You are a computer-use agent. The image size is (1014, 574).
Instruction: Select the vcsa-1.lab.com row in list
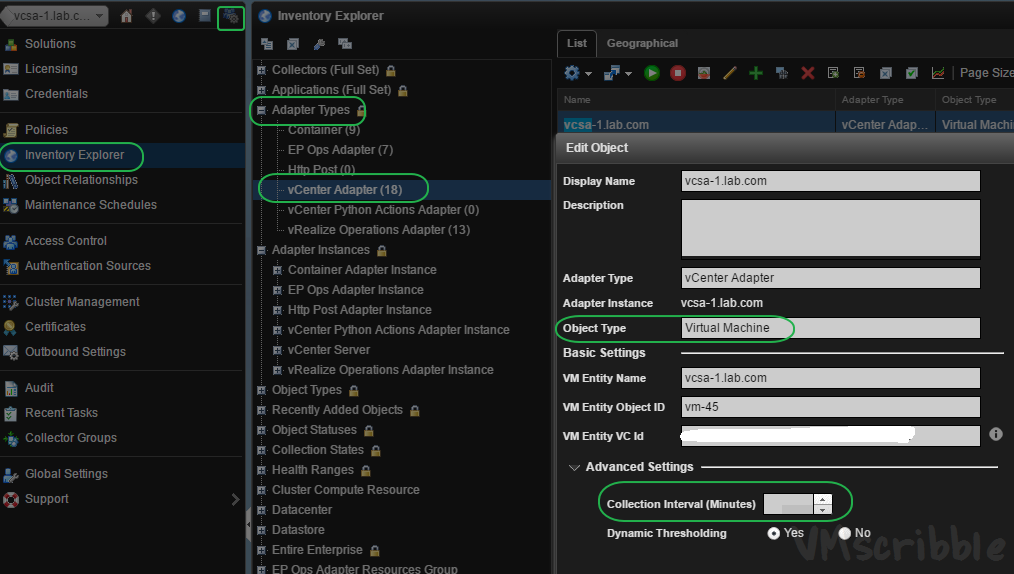785,124
